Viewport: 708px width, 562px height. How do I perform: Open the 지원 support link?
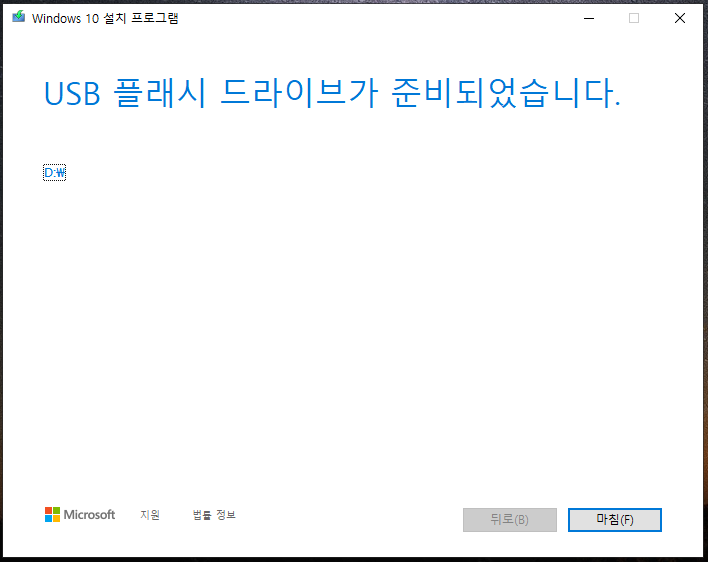pos(150,515)
